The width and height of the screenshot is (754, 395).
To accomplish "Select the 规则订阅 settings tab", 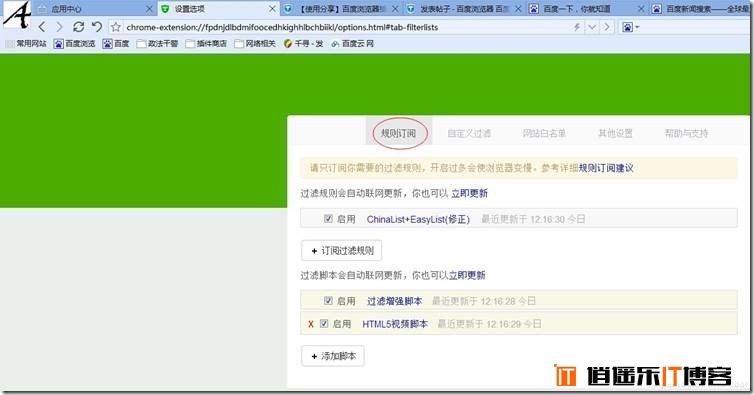I will [x=399, y=133].
